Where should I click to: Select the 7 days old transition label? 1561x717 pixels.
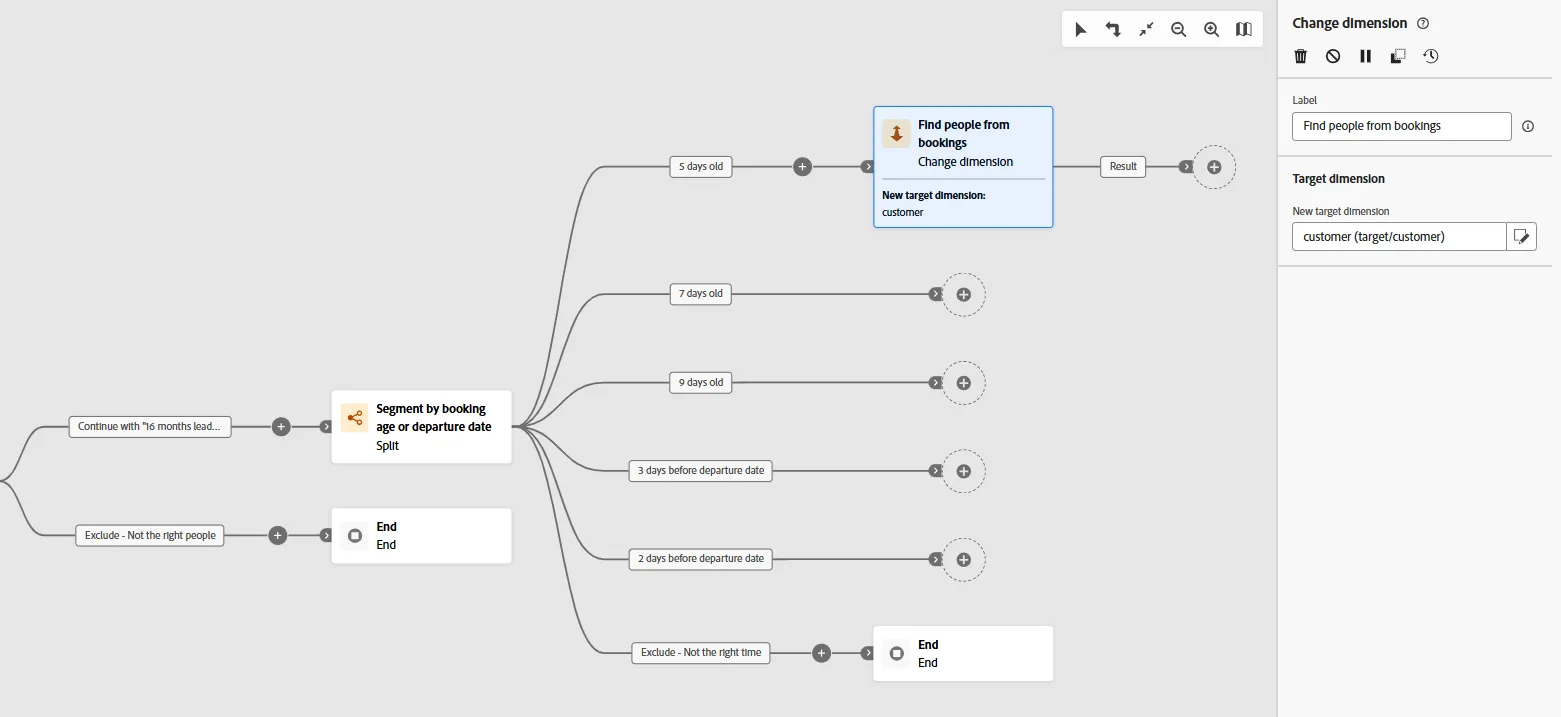point(701,294)
